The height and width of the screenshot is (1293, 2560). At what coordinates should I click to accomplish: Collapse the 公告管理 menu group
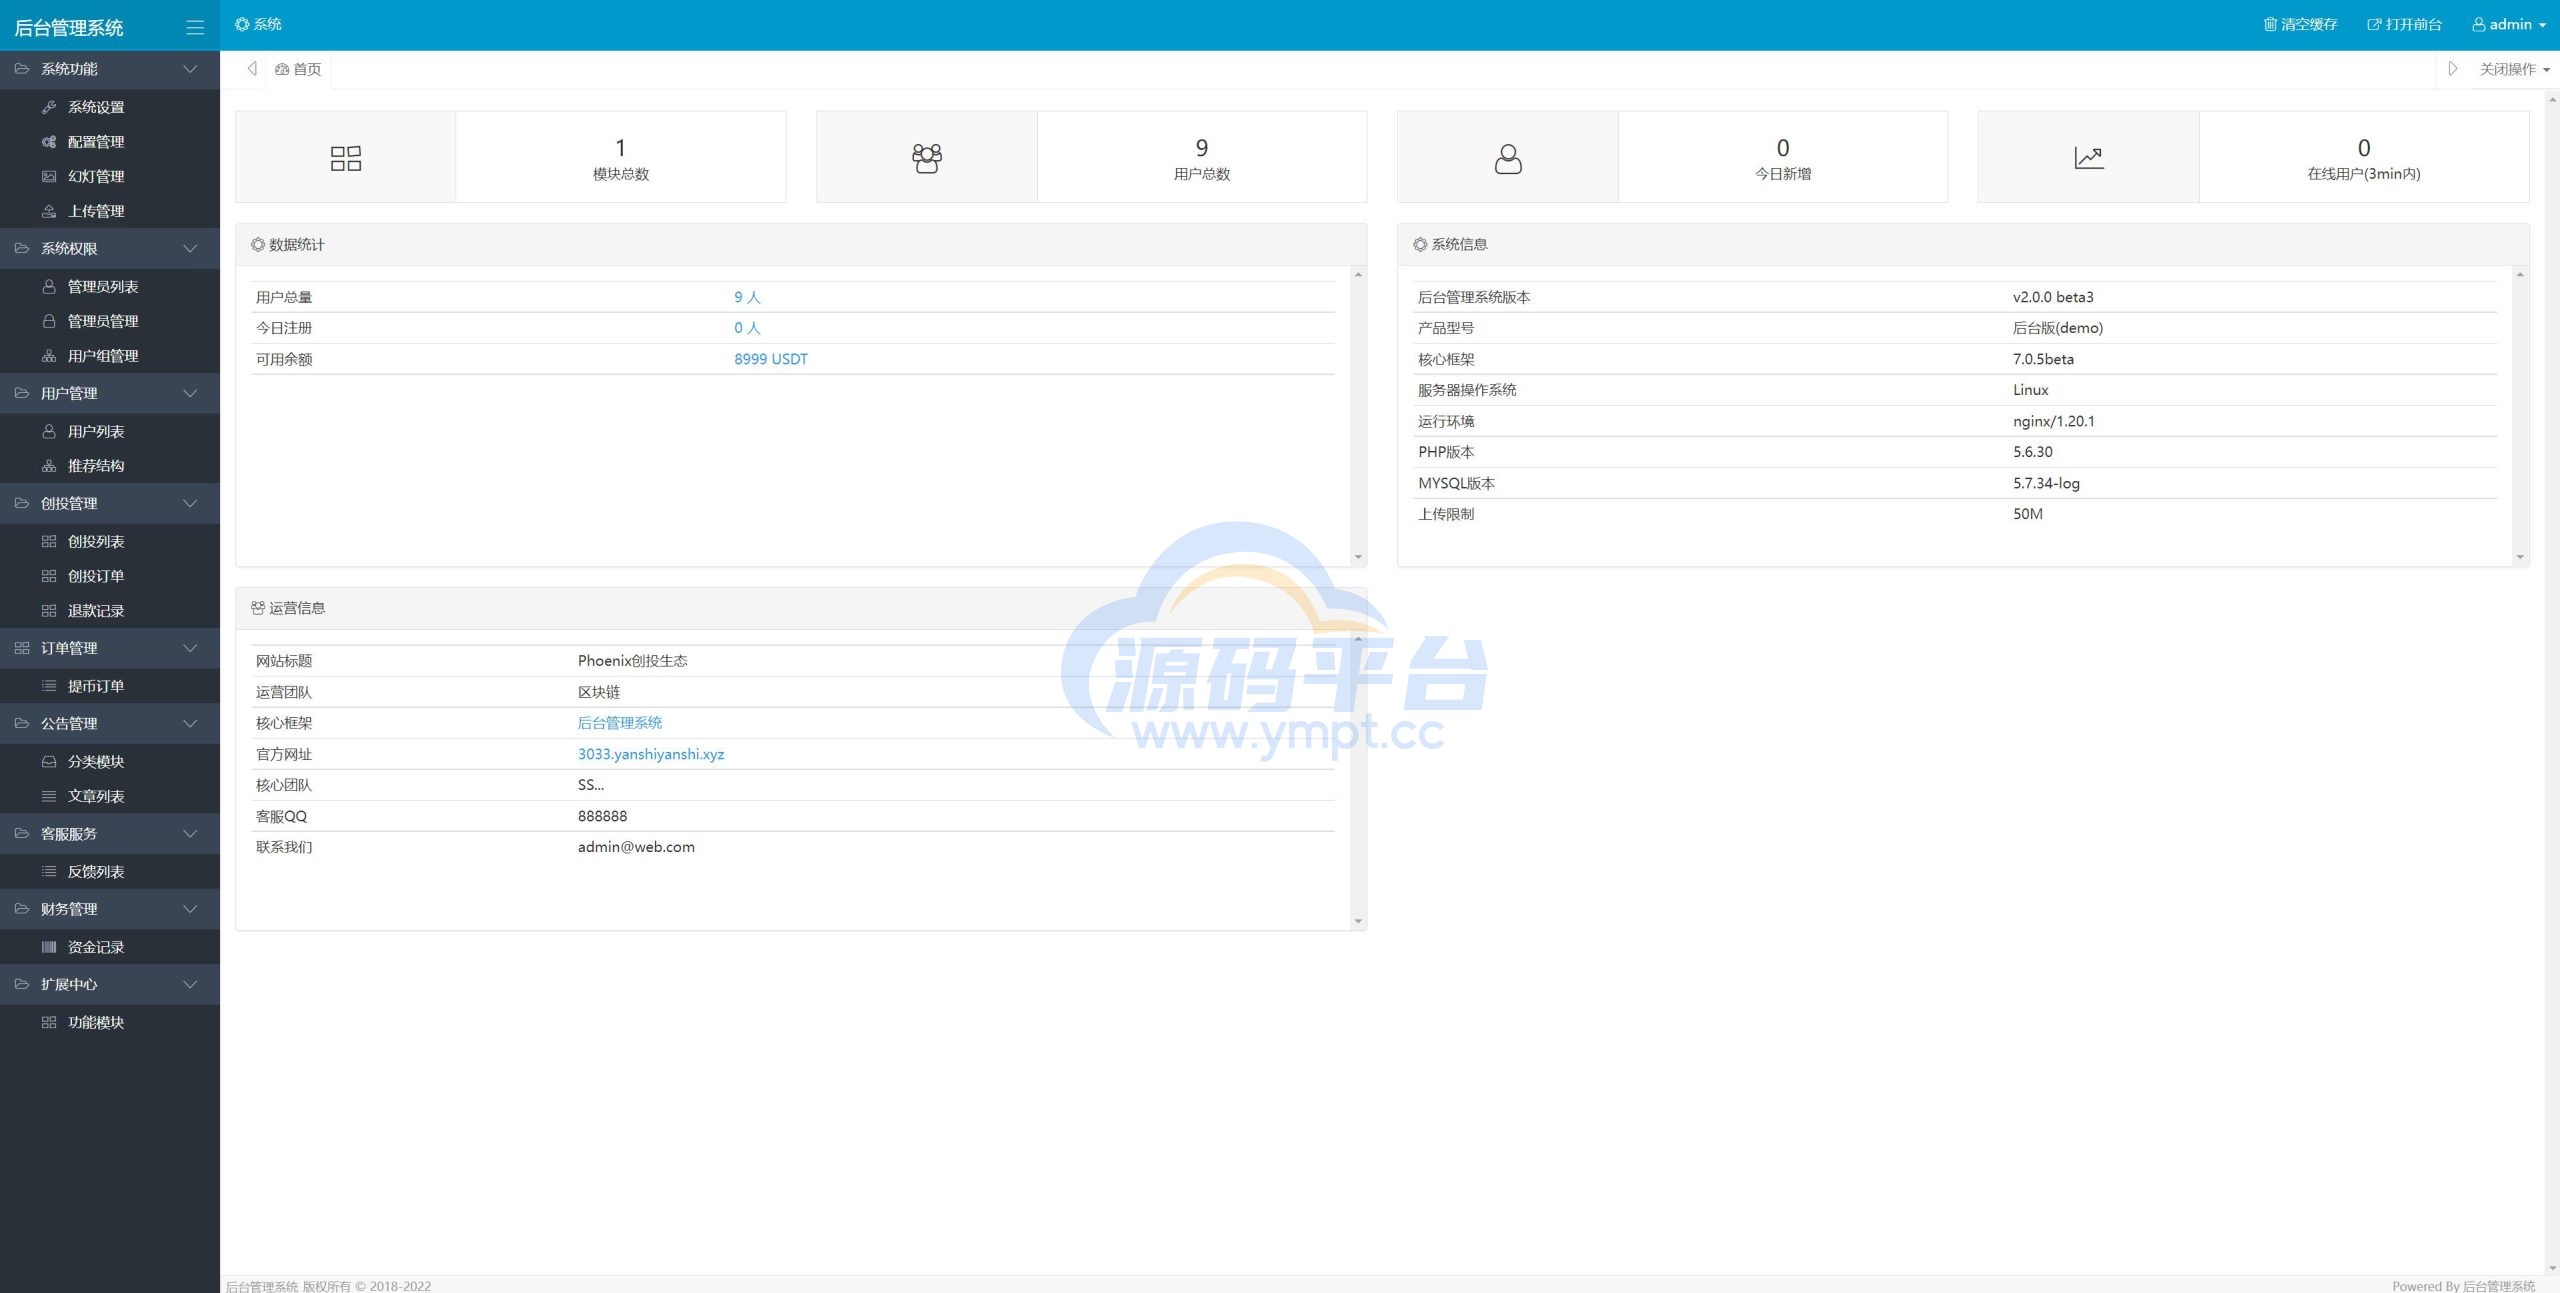pyautogui.click(x=110, y=723)
